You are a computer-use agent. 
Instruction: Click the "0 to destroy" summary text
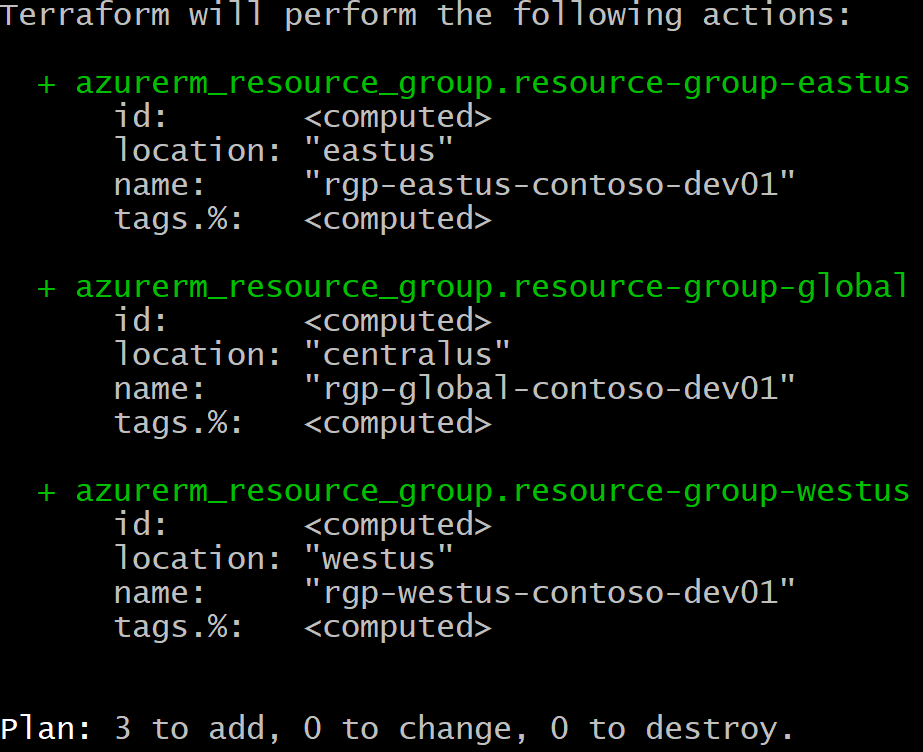[x=671, y=730]
